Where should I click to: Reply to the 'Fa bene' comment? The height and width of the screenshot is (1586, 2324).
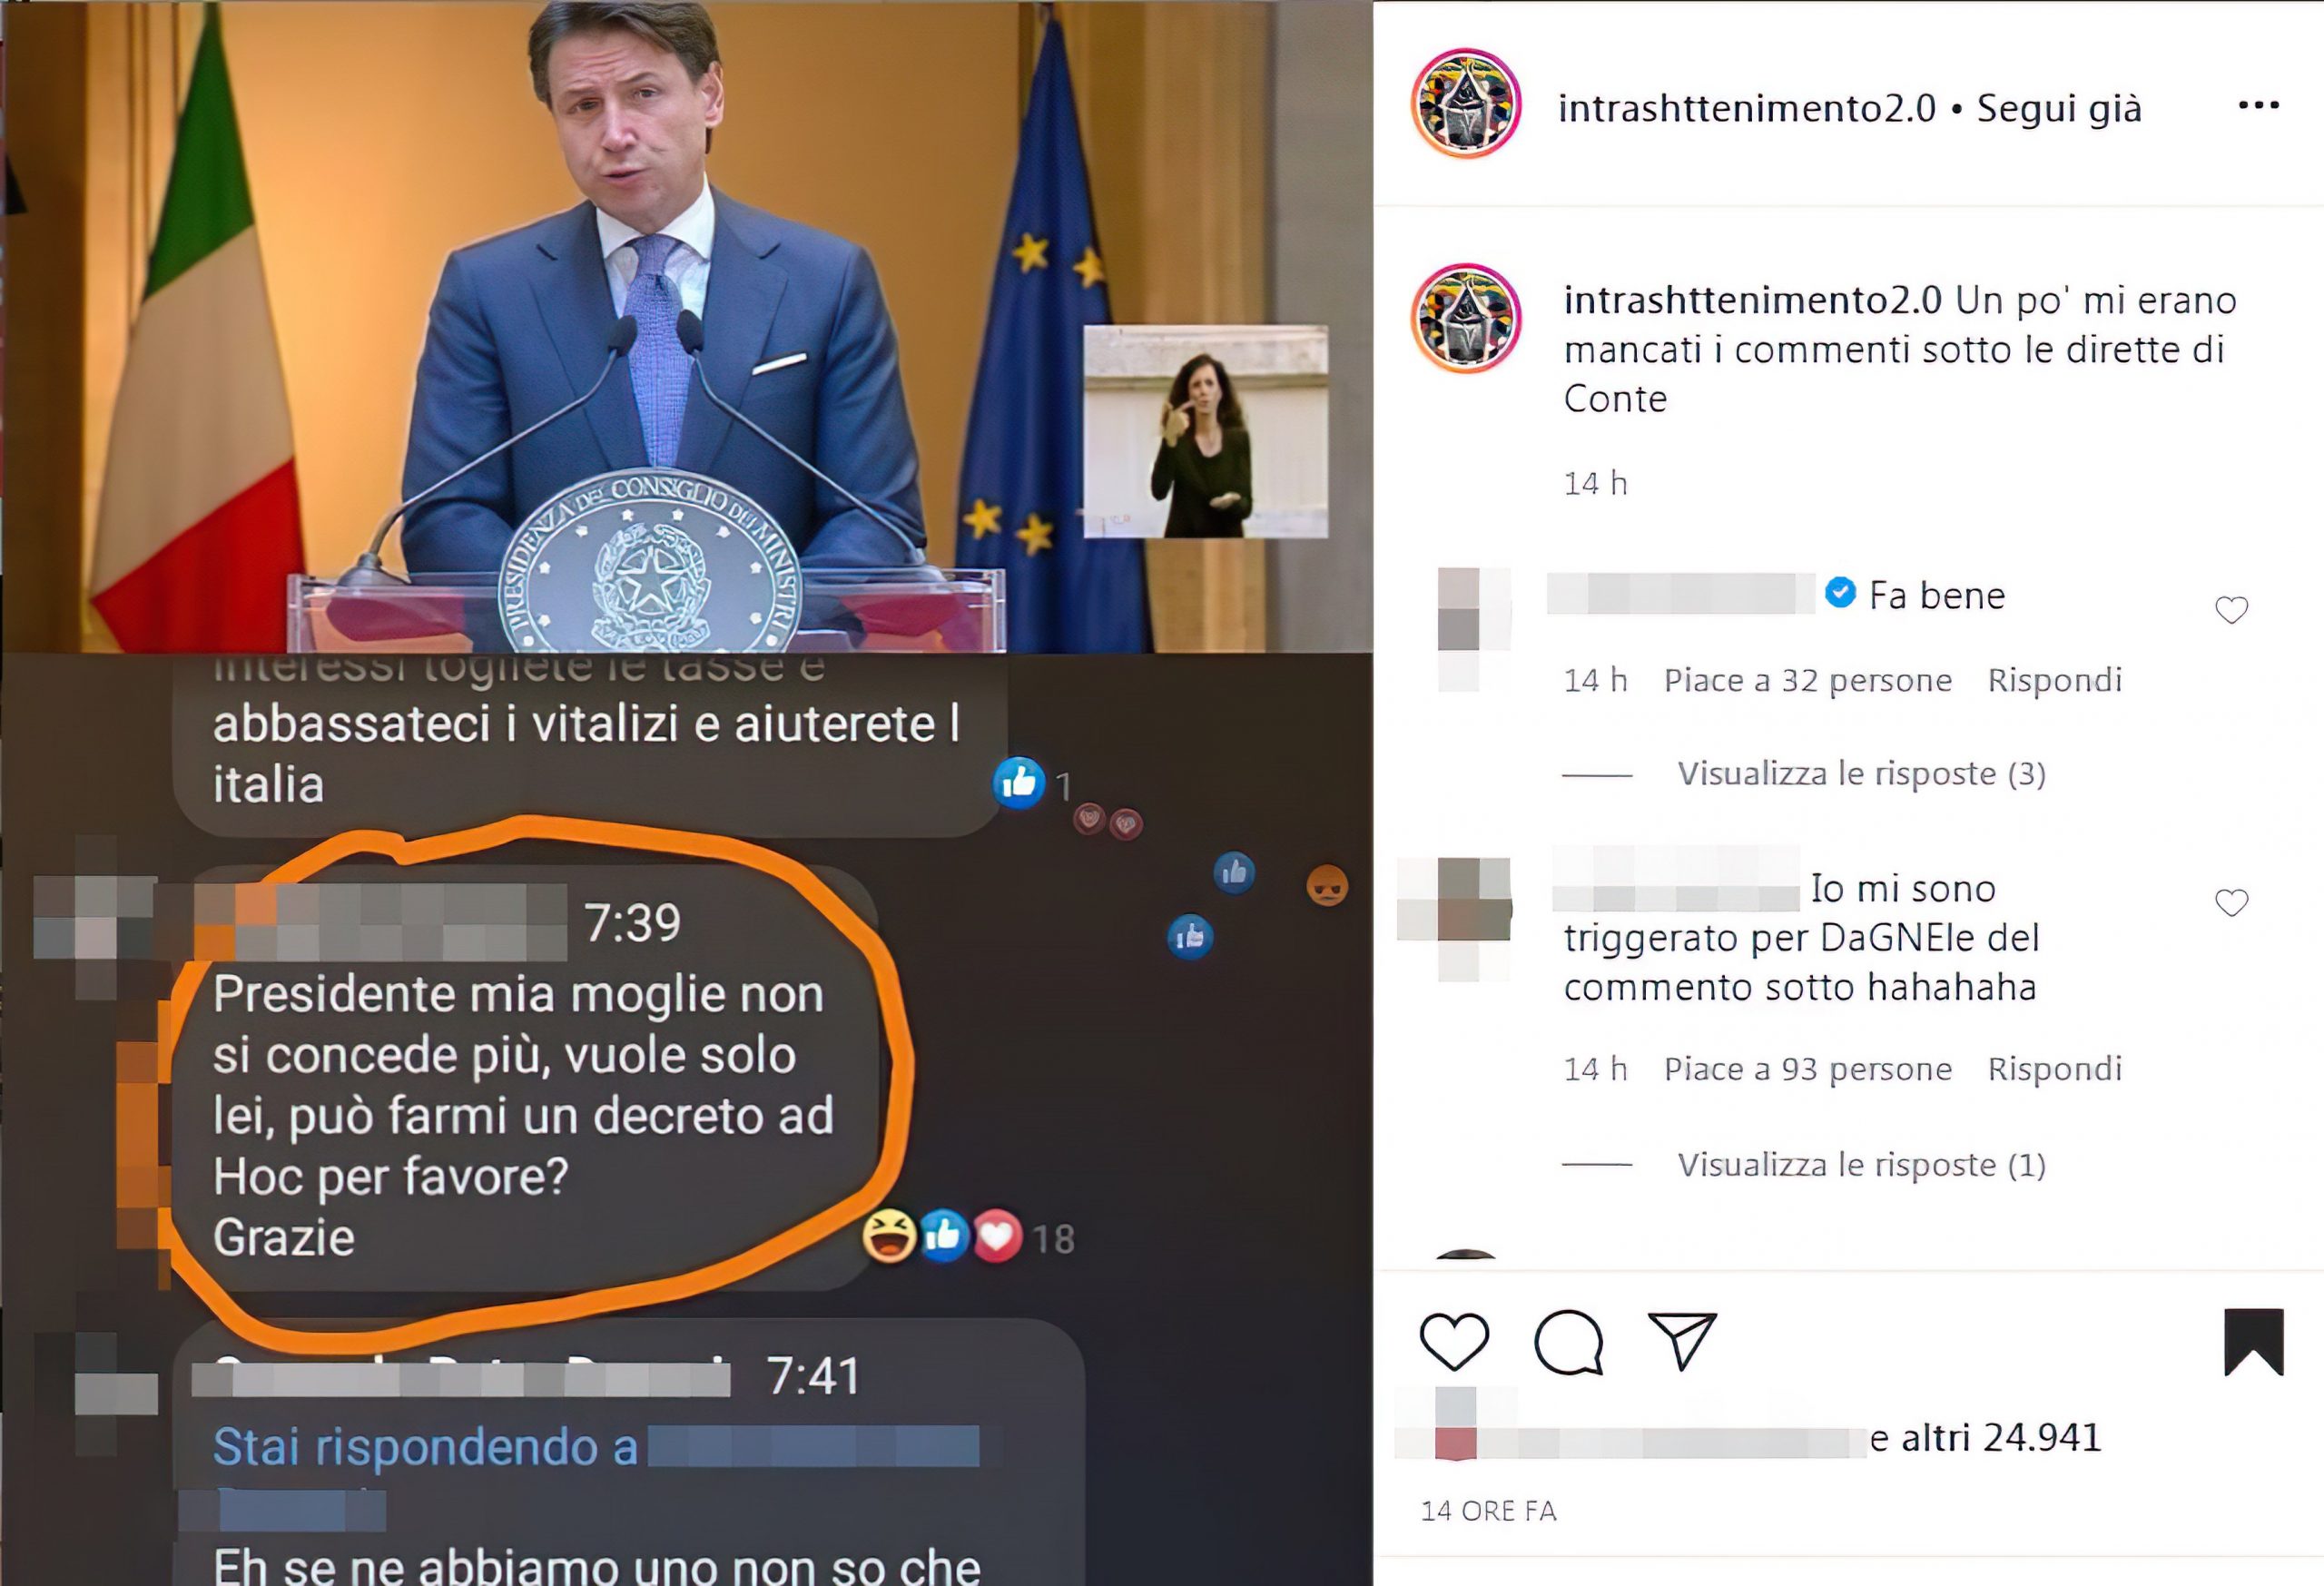pos(2054,680)
